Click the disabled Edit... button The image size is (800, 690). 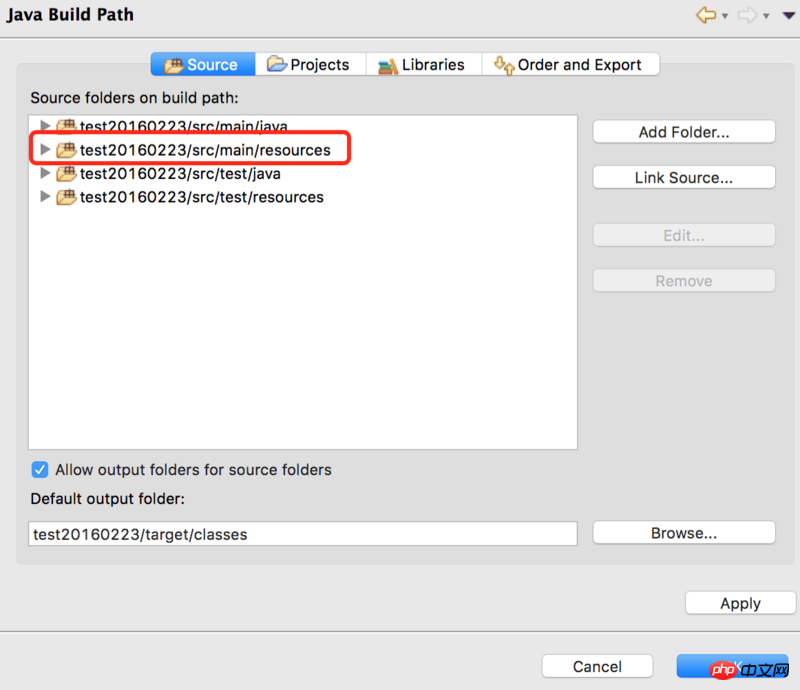click(x=684, y=236)
